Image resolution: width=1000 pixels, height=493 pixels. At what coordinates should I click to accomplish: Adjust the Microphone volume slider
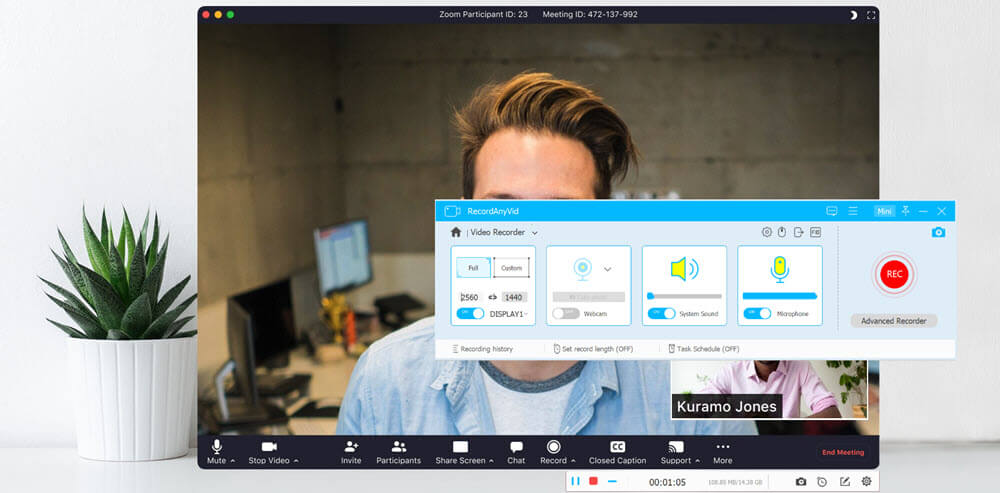coord(780,296)
